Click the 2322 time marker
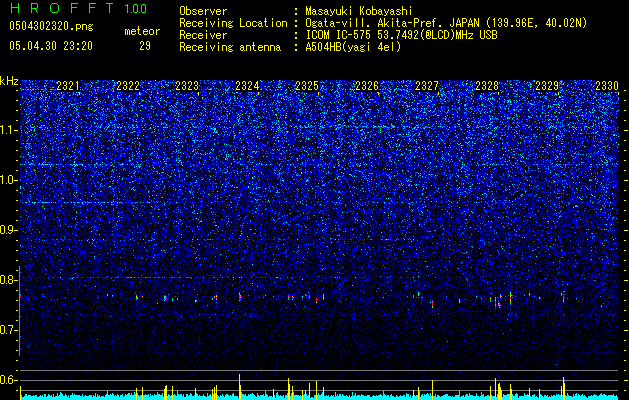 coord(128,86)
